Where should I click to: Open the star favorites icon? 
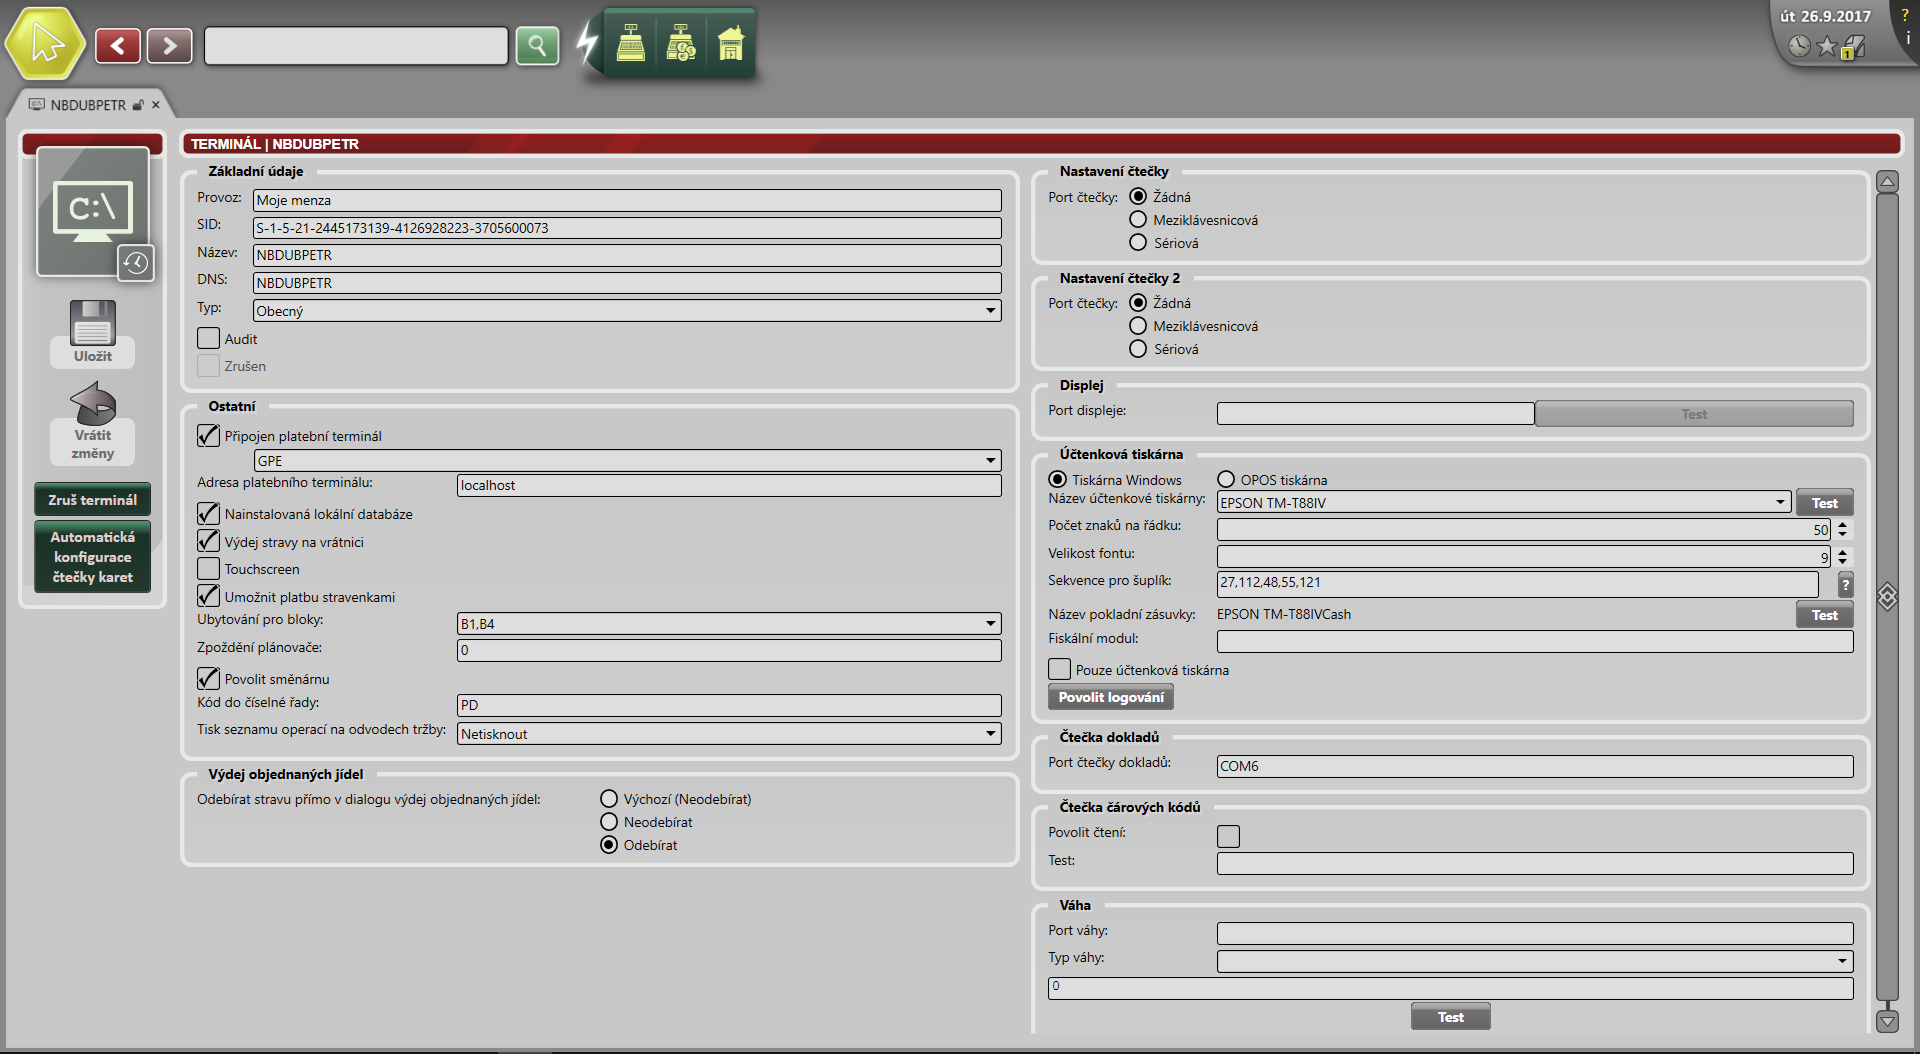tap(1826, 46)
